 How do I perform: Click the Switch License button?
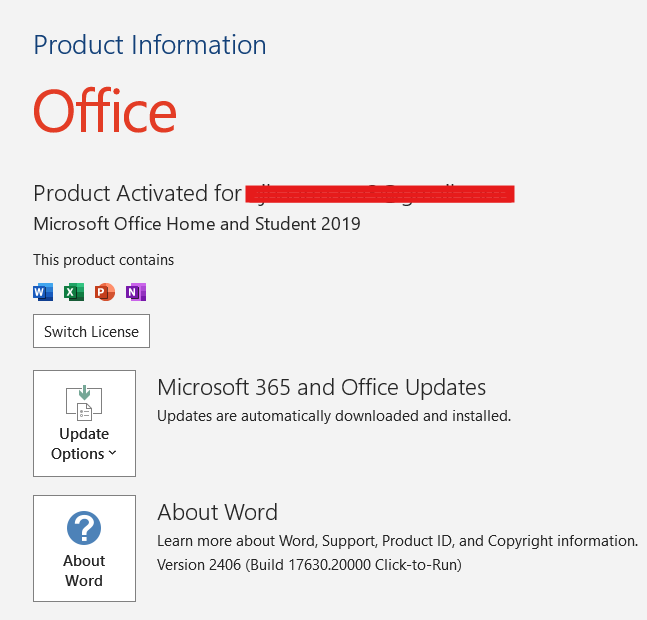click(91, 331)
